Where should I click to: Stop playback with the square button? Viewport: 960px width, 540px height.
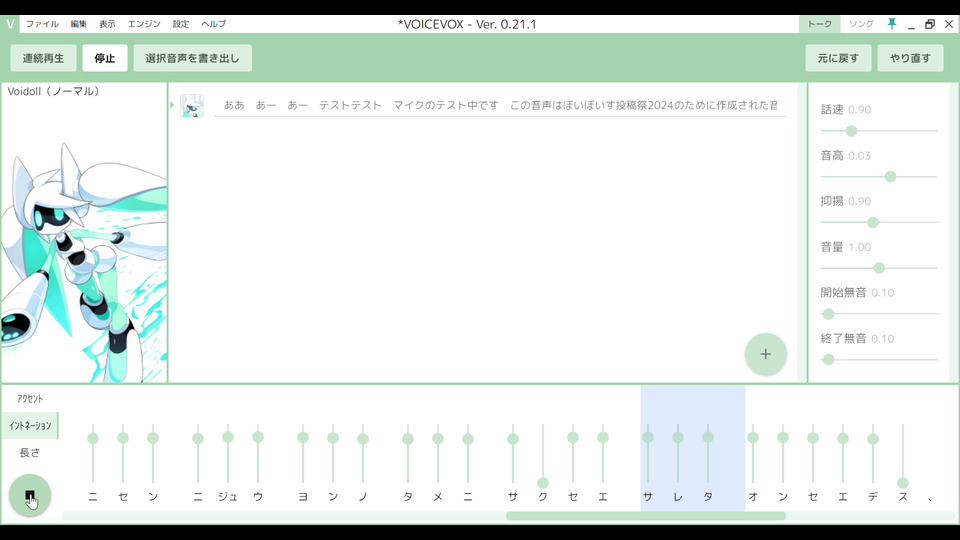tap(30, 495)
